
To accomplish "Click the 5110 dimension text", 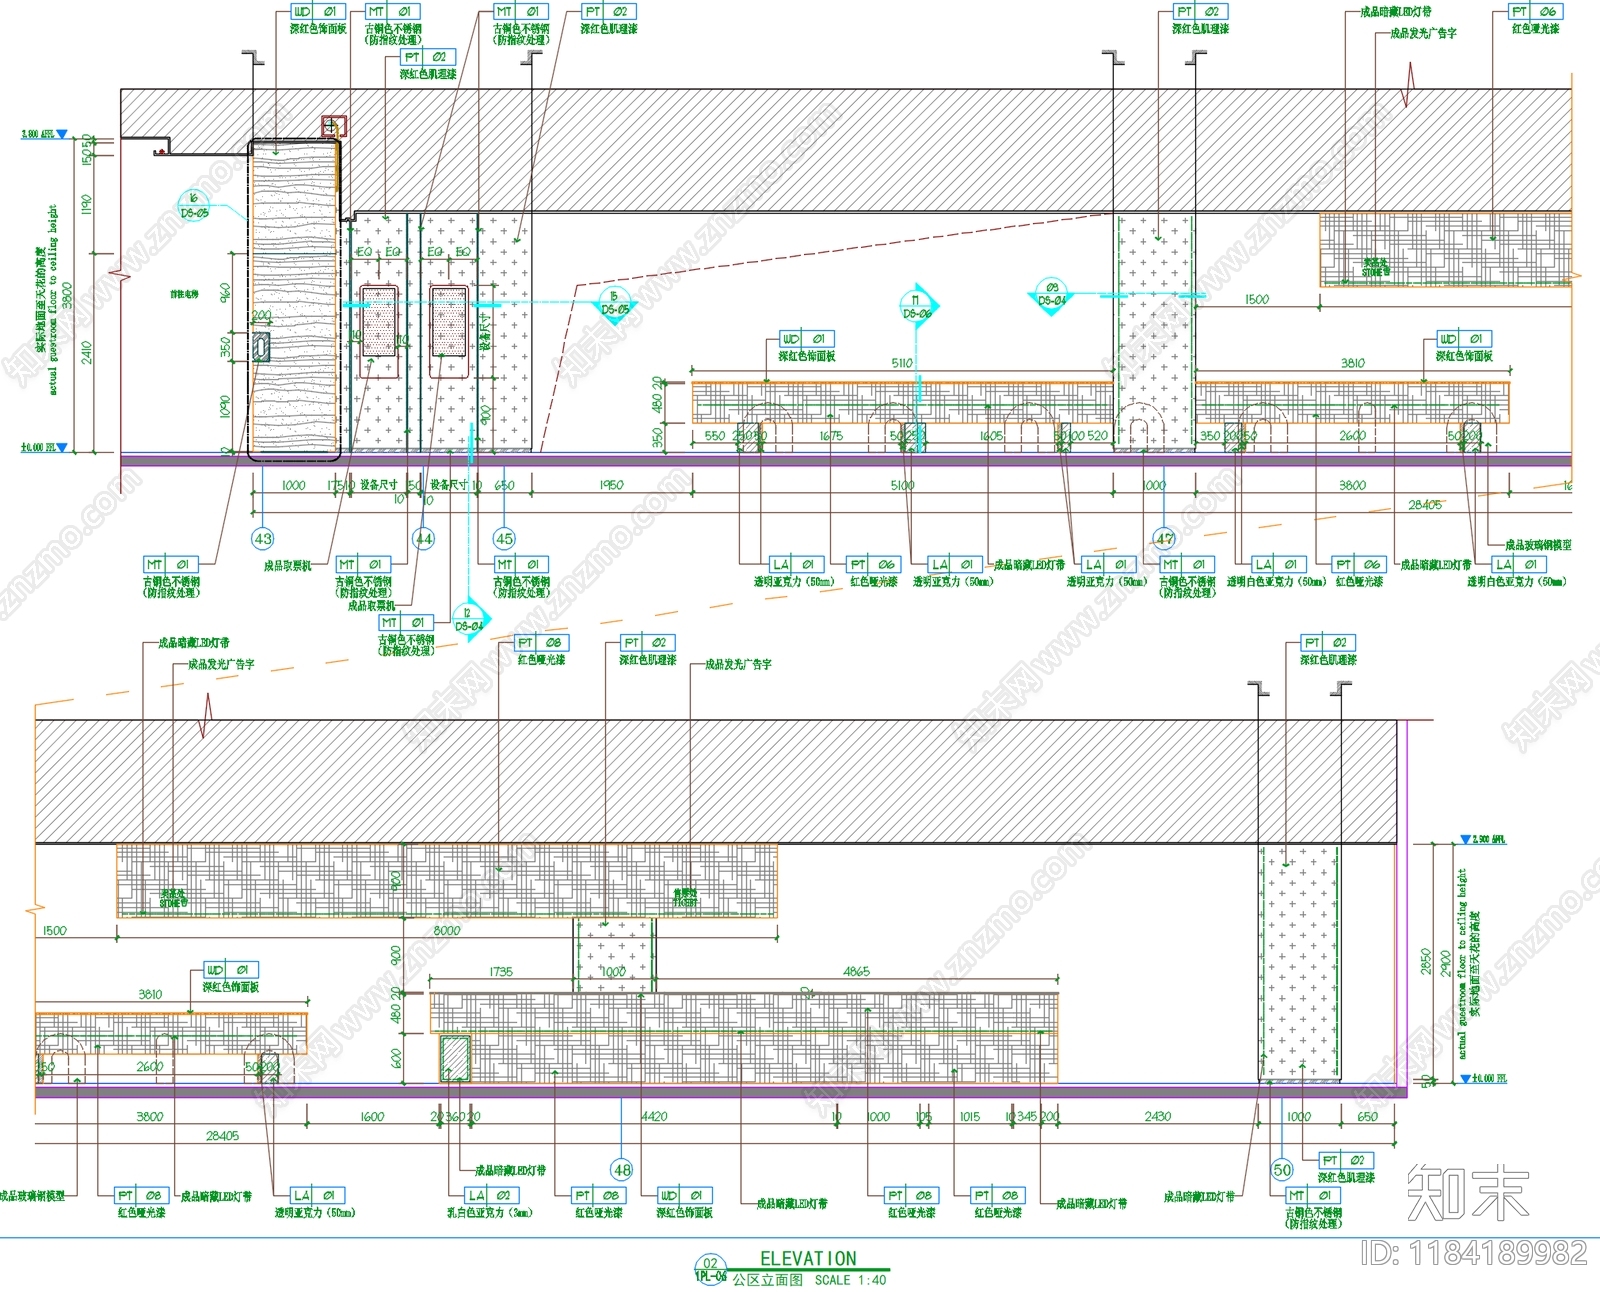I will [902, 363].
